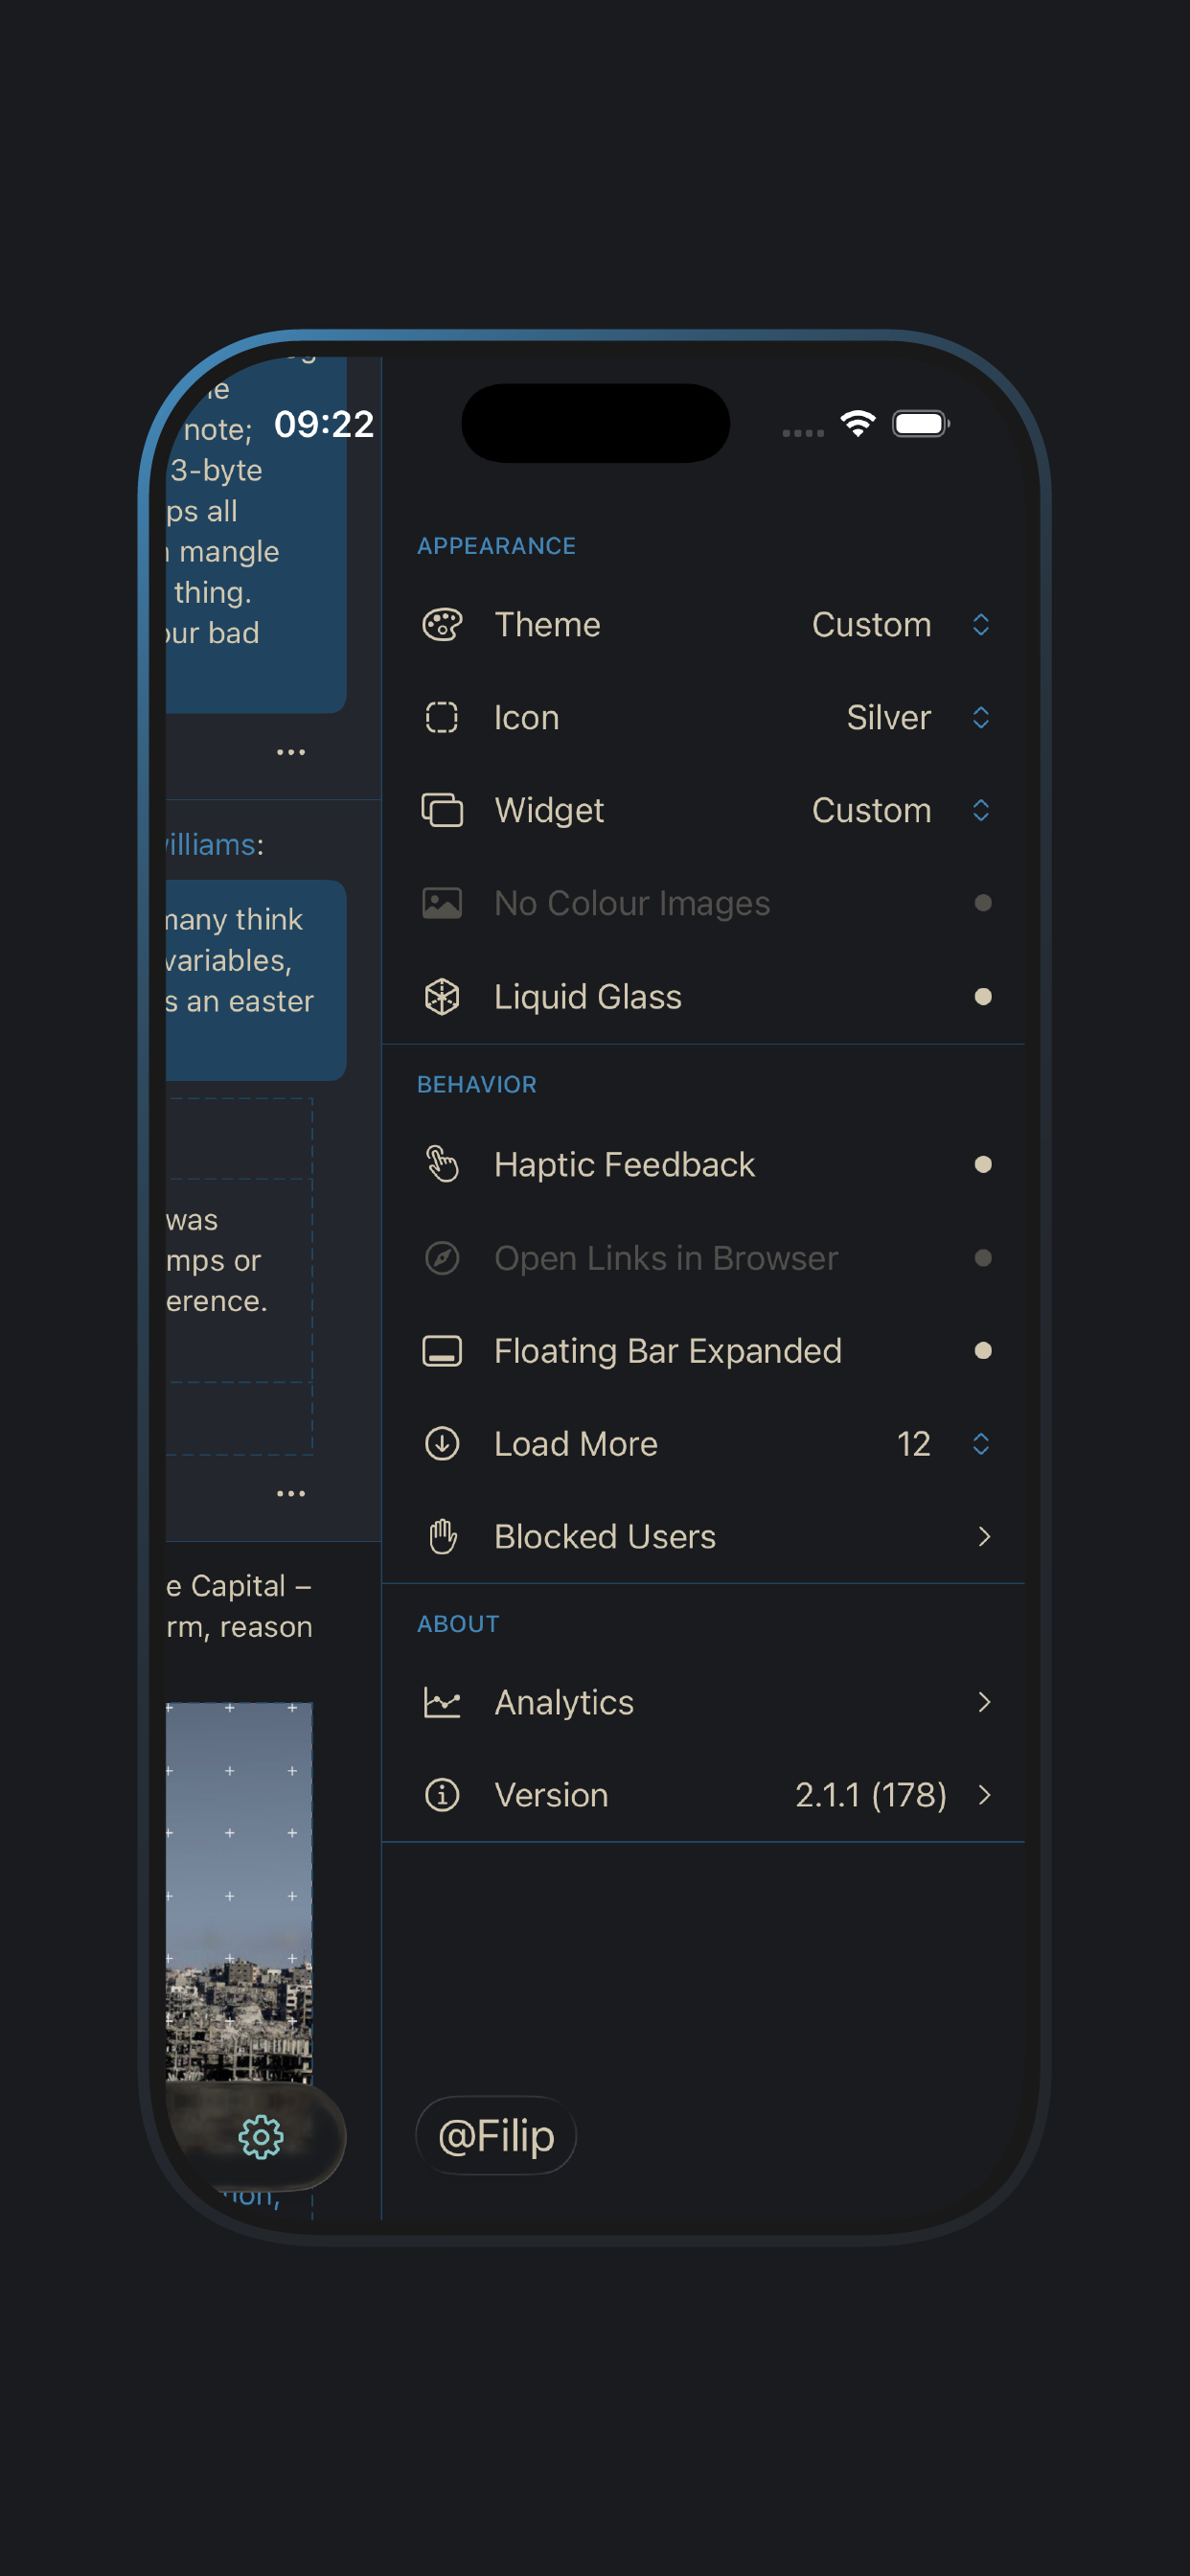Tap the Wi-Fi status icon
The width and height of the screenshot is (1190, 2576).
coord(858,424)
